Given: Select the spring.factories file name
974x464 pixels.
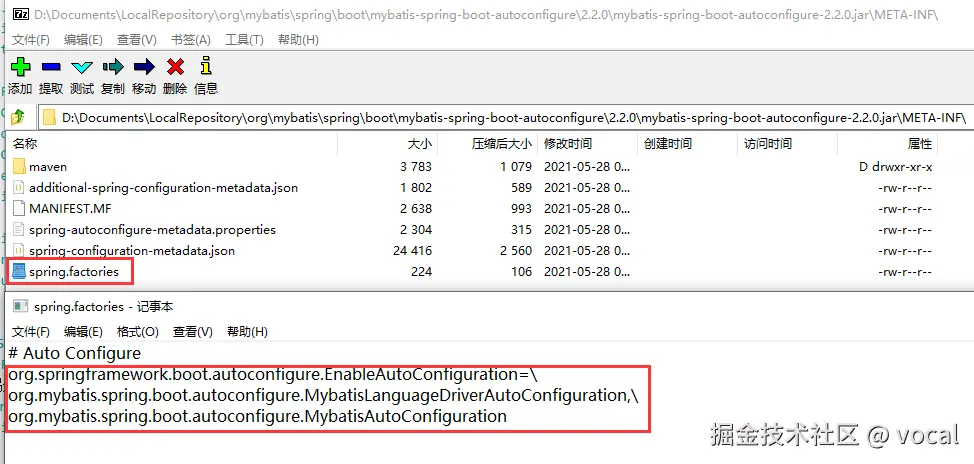Looking at the screenshot, I should (x=74, y=271).
